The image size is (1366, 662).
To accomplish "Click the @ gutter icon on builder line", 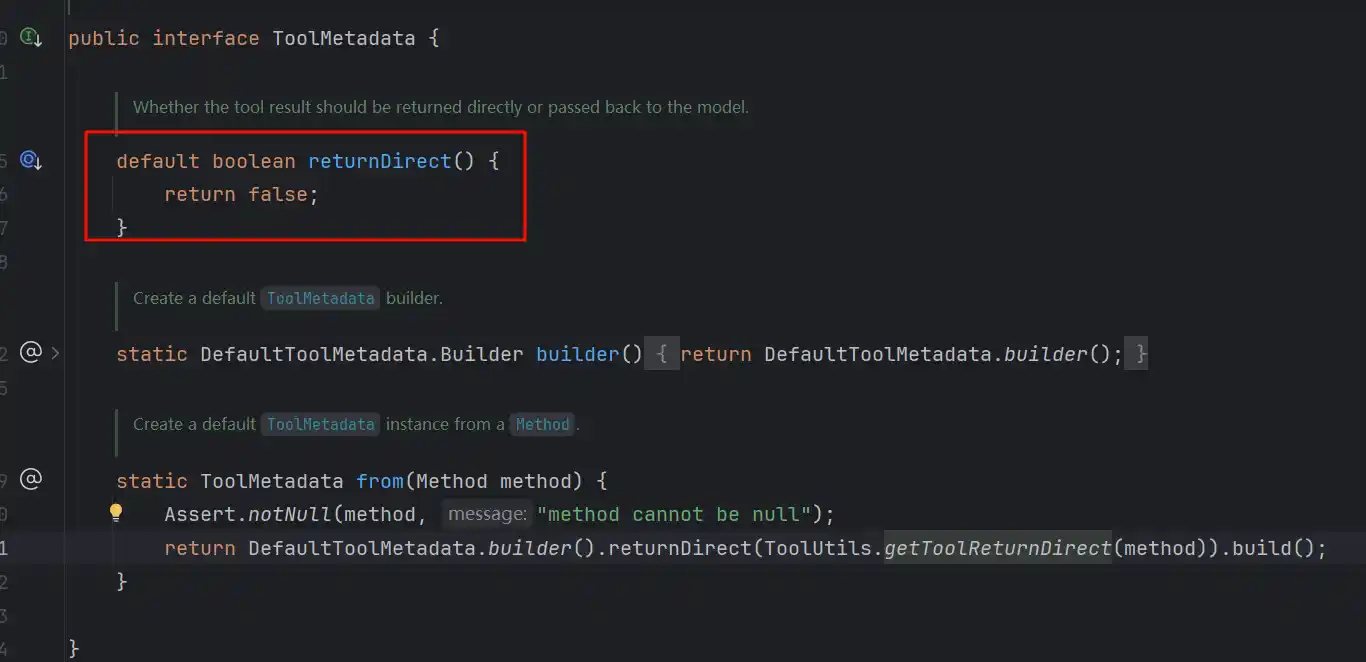I will pyautogui.click(x=31, y=353).
